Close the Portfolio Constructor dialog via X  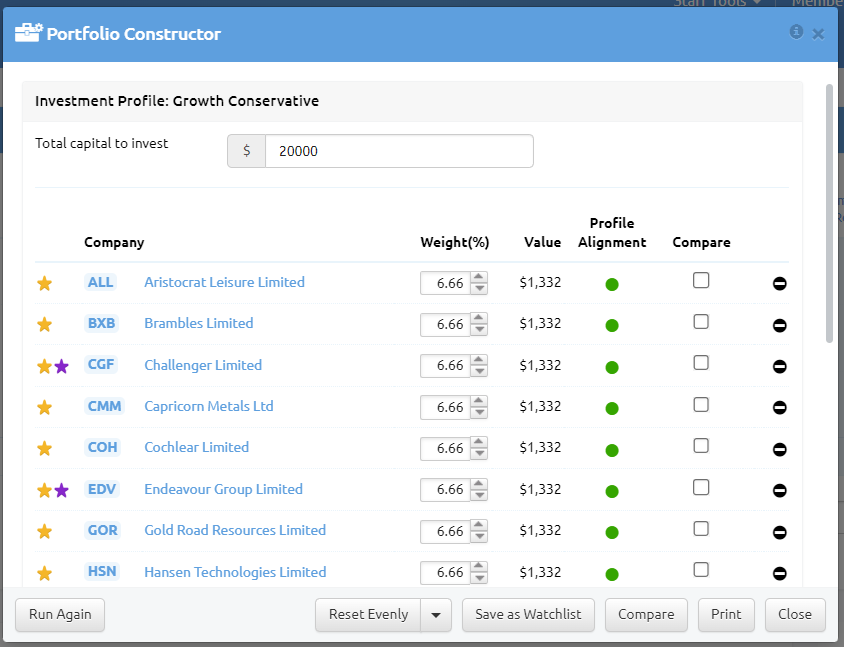[818, 34]
